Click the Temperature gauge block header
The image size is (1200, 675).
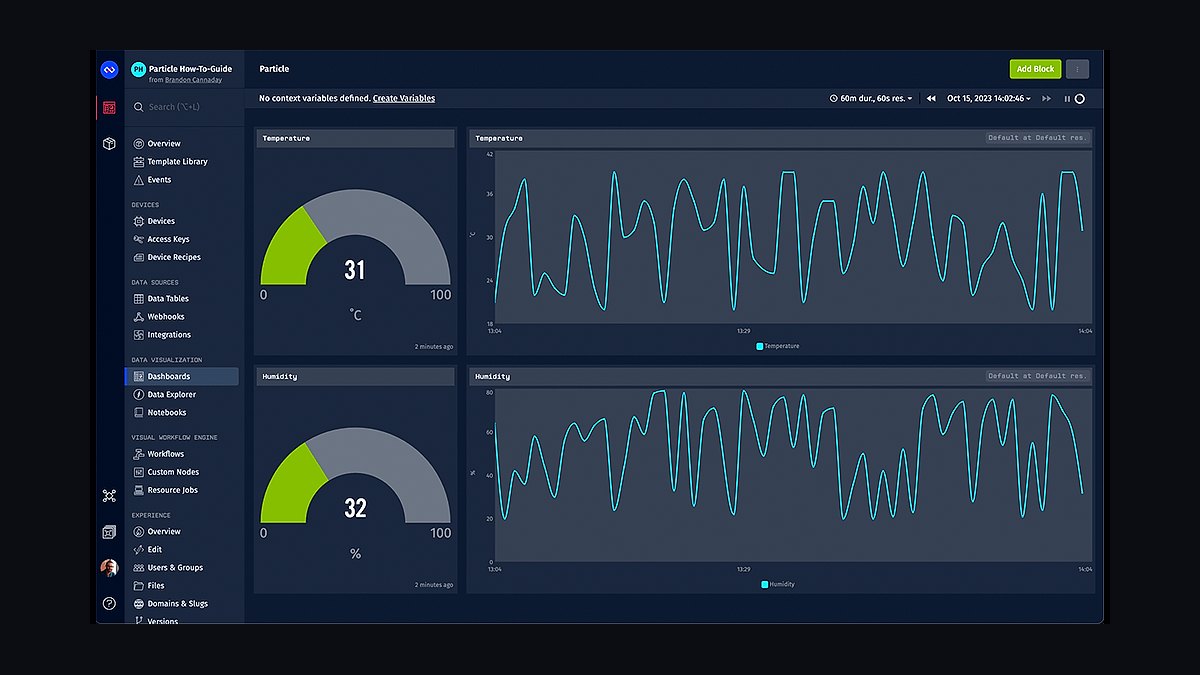pyautogui.click(x=356, y=138)
